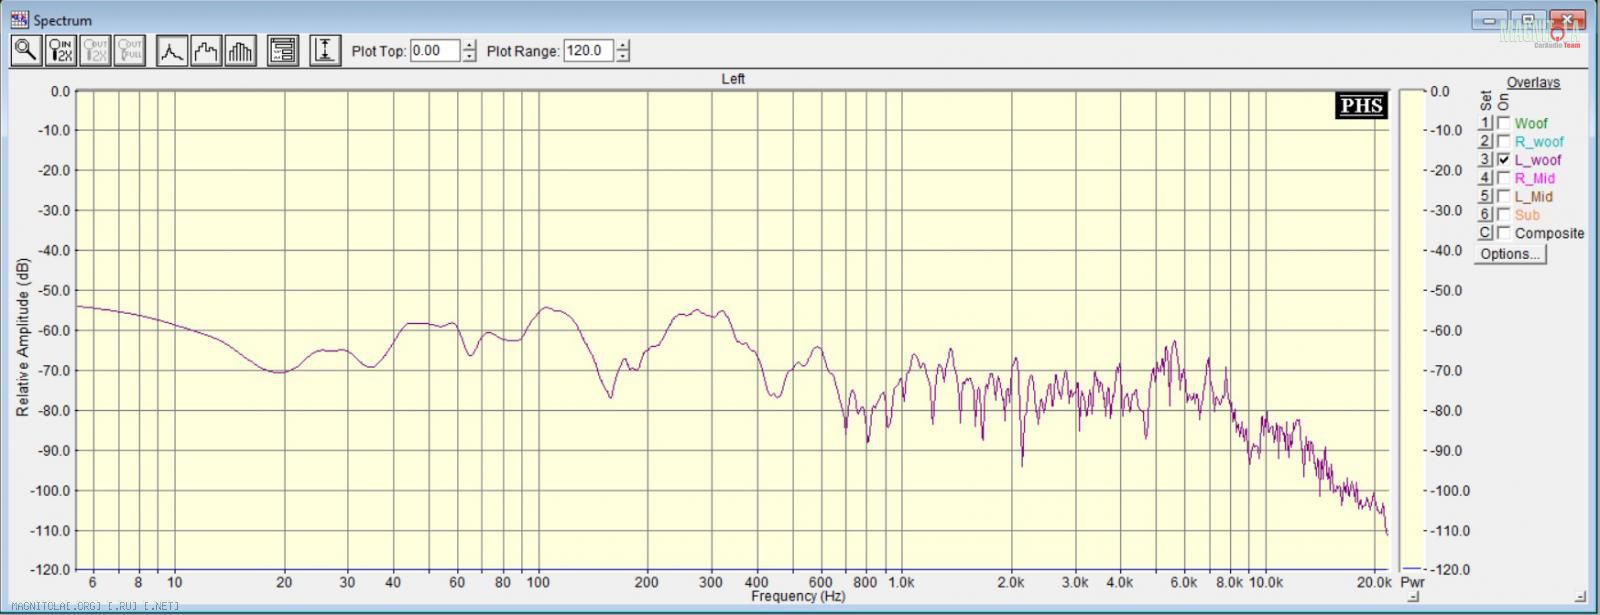Enable the R_woof overlay checkbox
This screenshot has width=1600, height=615.
pyautogui.click(x=1503, y=141)
